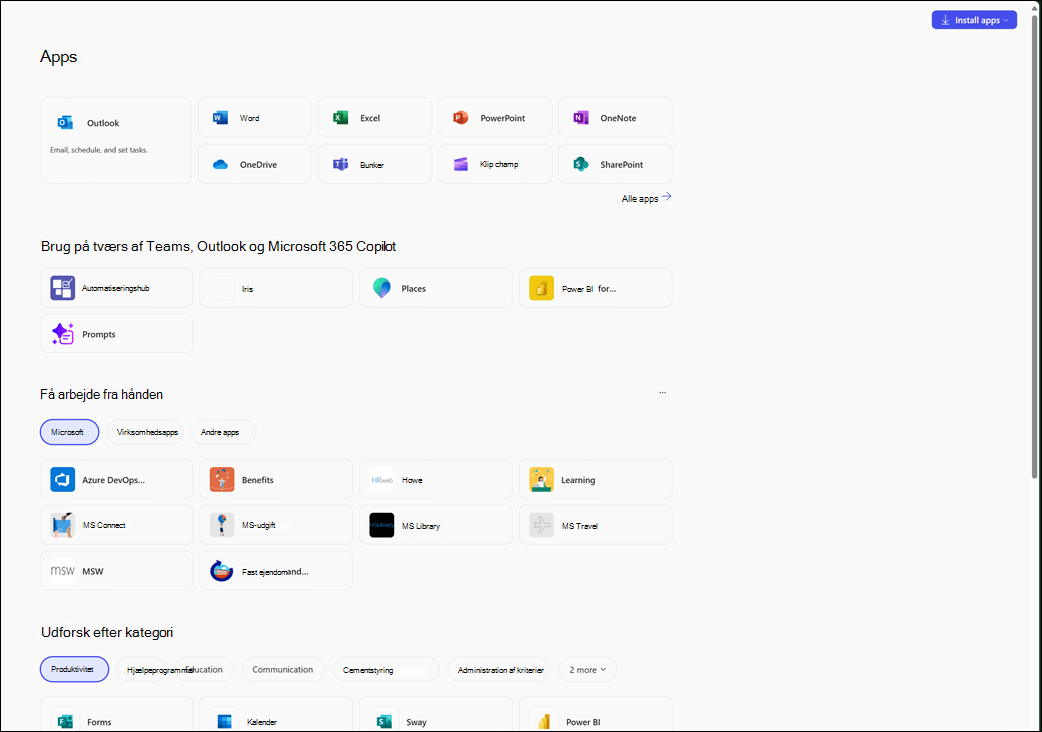Open the Klip champ icon
1042x732 pixels.
click(461, 164)
